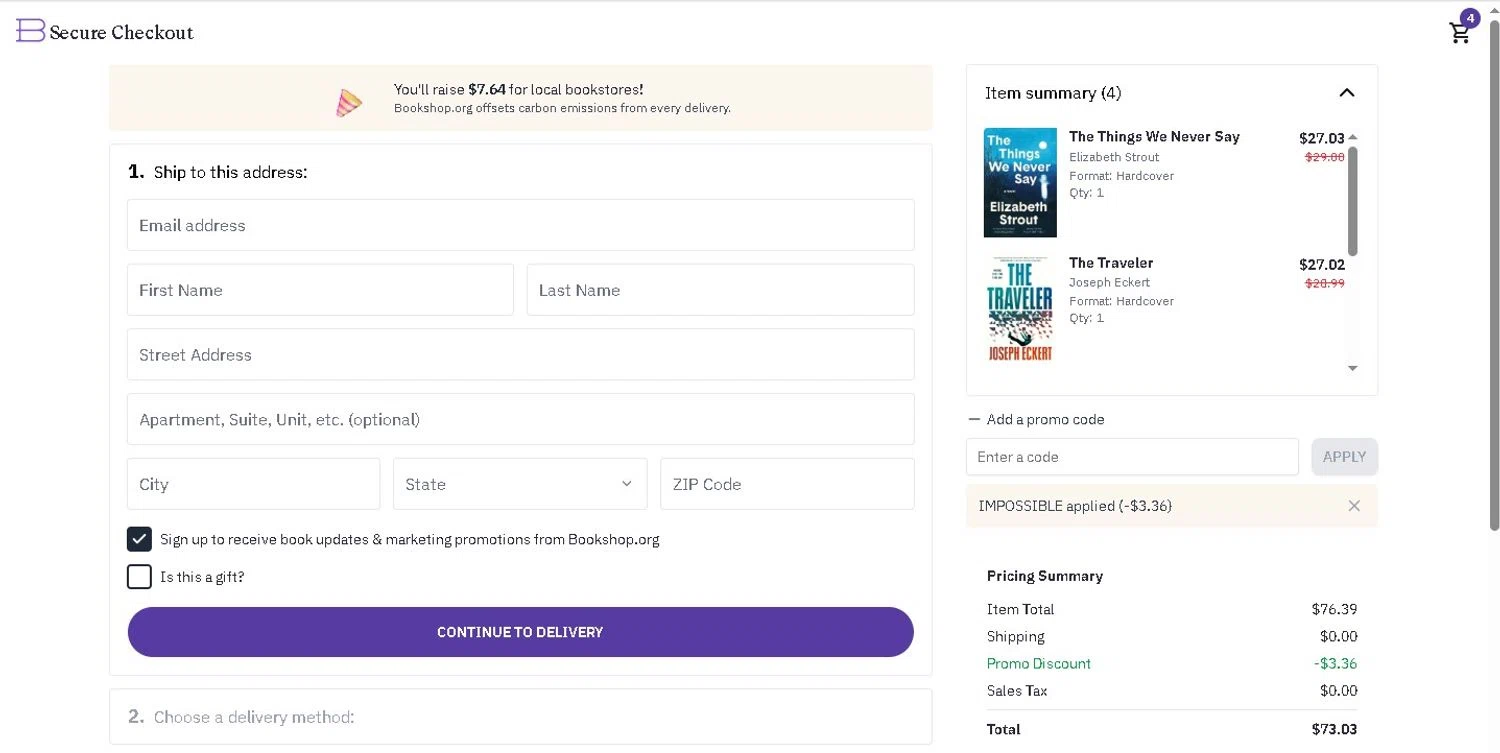The height and width of the screenshot is (753, 1500).
Task: Focus the Email address field
Action: (520, 225)
